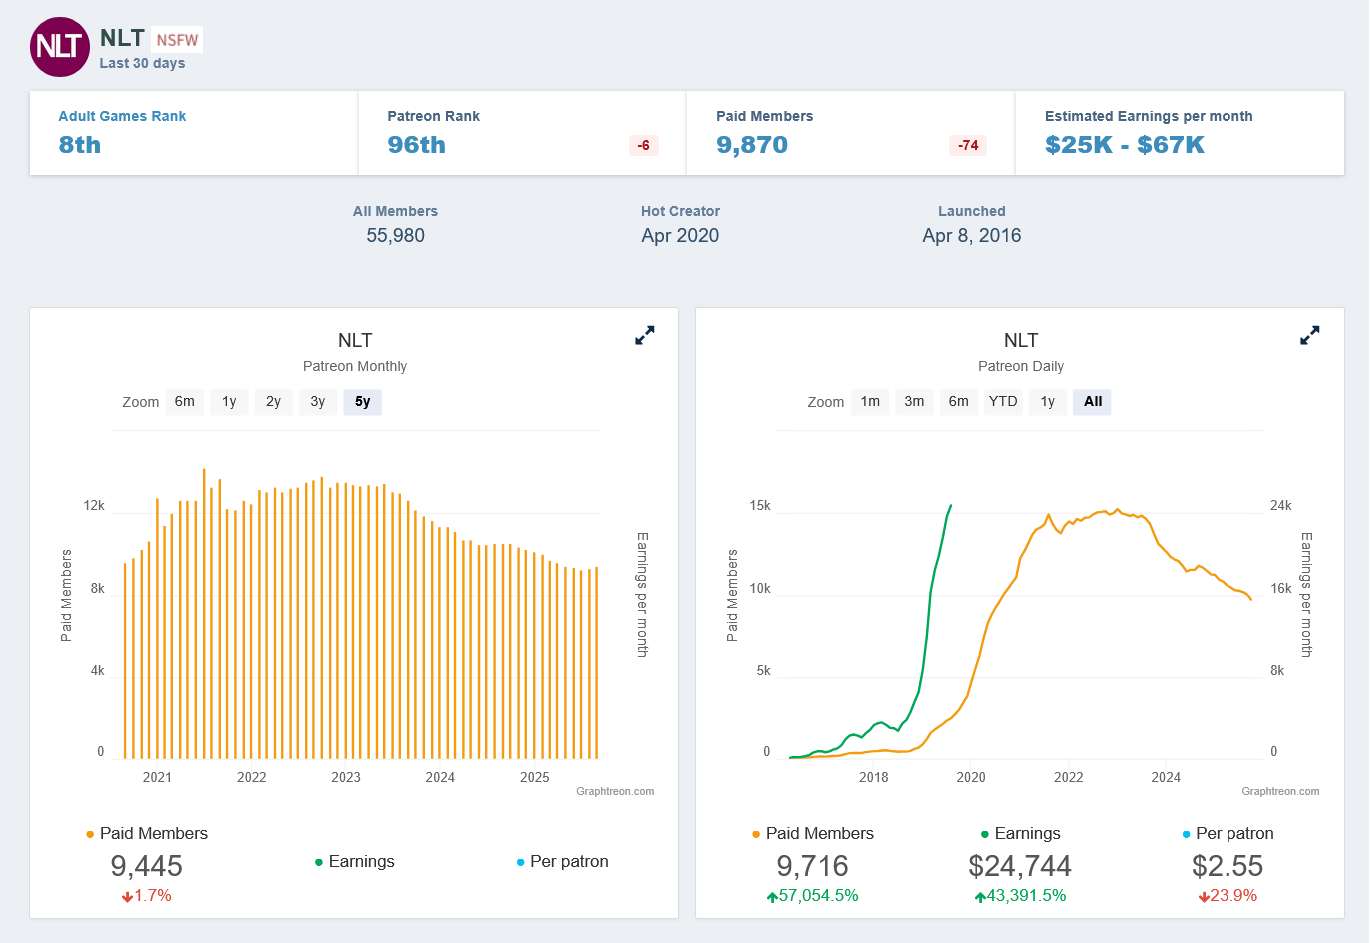
Task: Expand the Patreon Monthly chart fullscreen
Action: click(645, 336)
